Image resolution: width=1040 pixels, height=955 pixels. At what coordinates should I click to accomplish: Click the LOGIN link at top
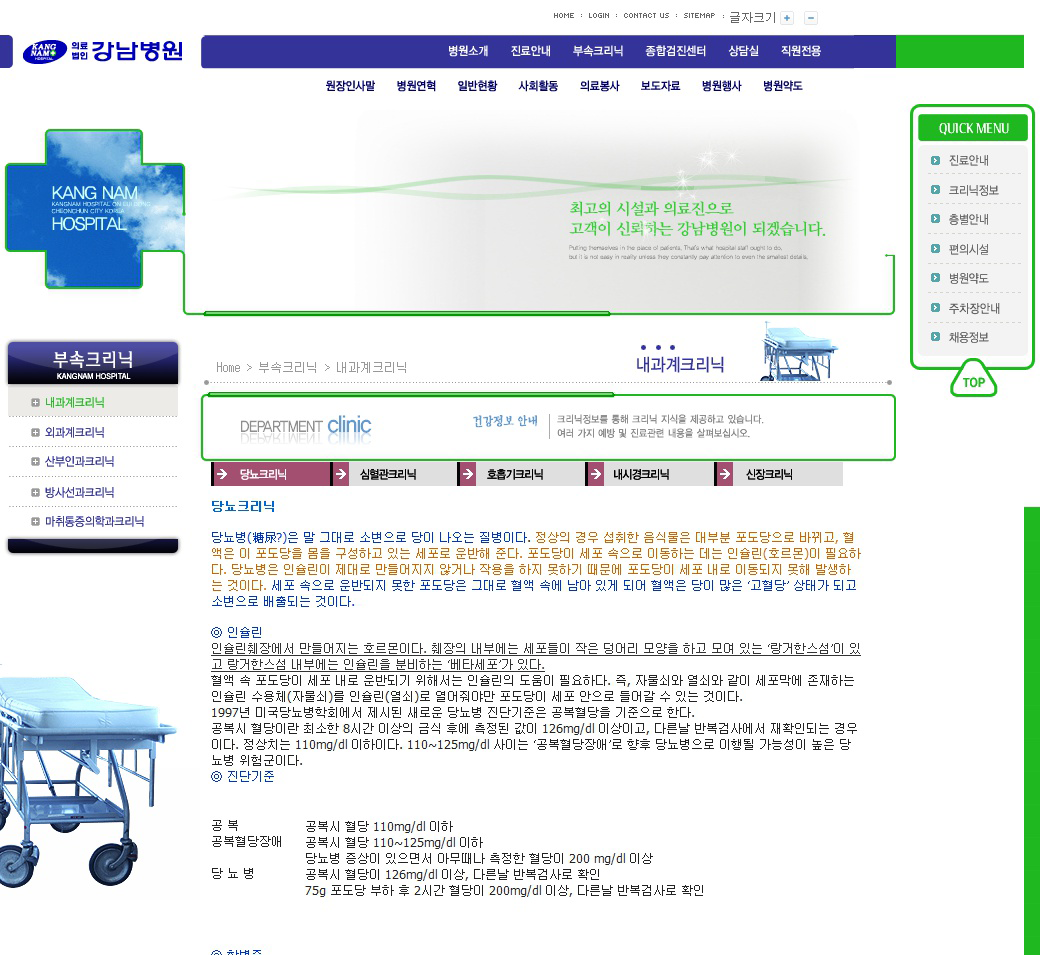coord(598,16)
